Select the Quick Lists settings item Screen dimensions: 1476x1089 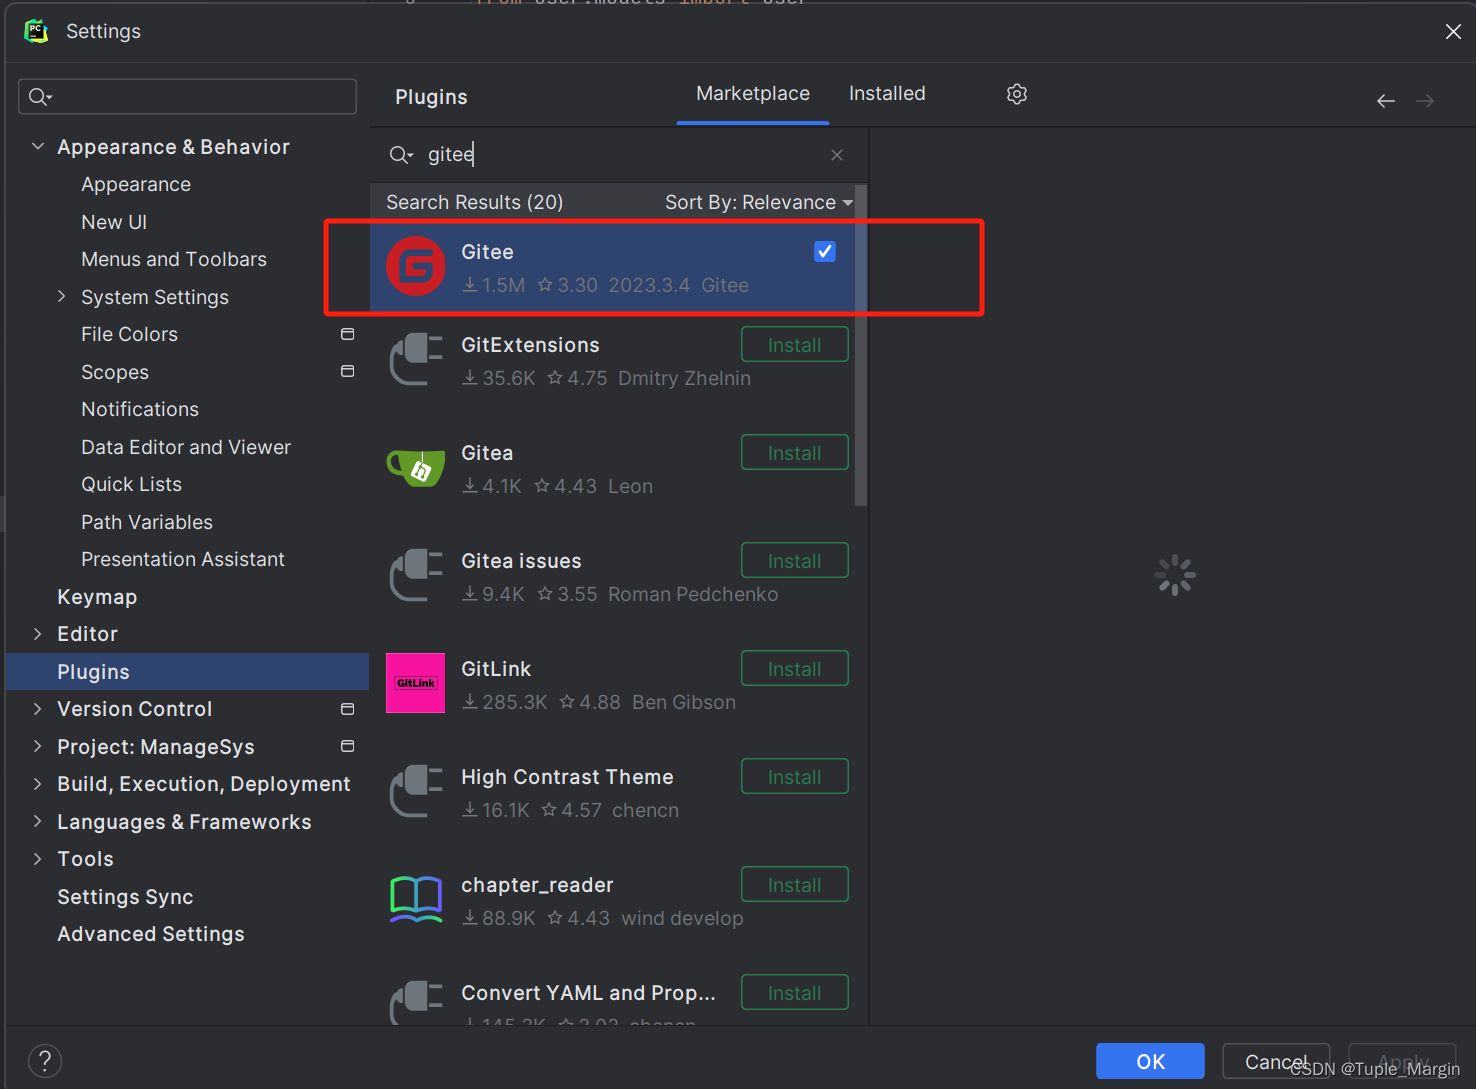131,485
